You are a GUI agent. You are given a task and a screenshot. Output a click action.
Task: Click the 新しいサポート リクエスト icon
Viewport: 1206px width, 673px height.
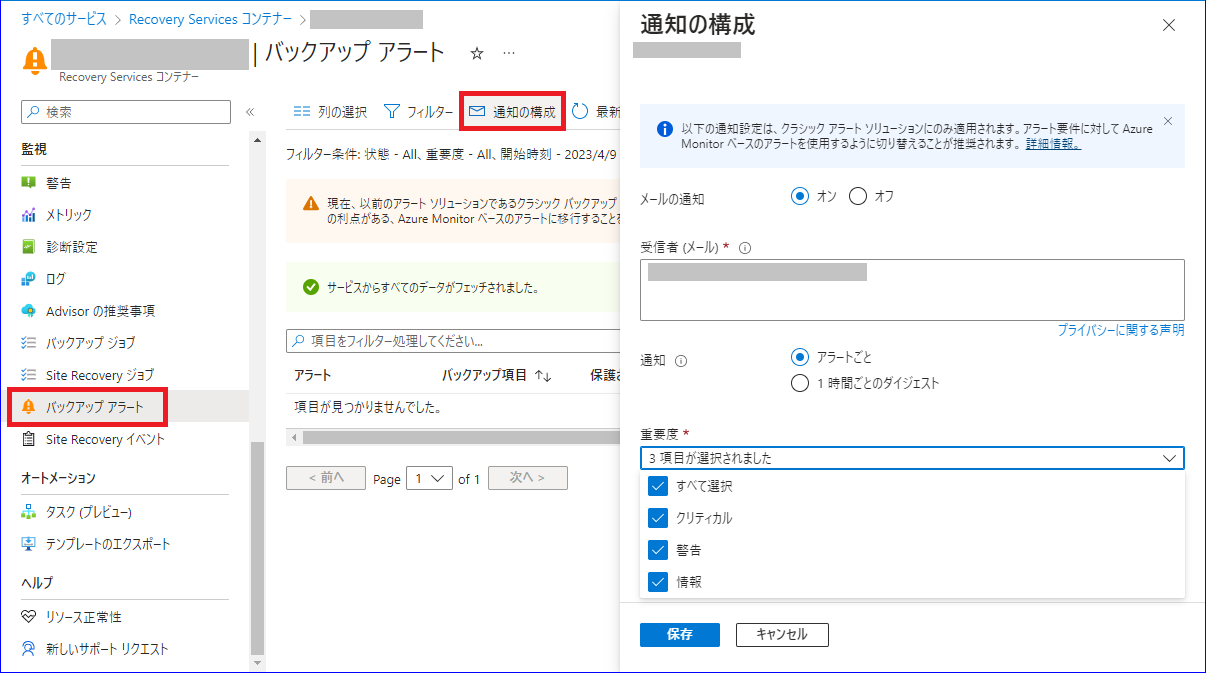coord(29,649)
